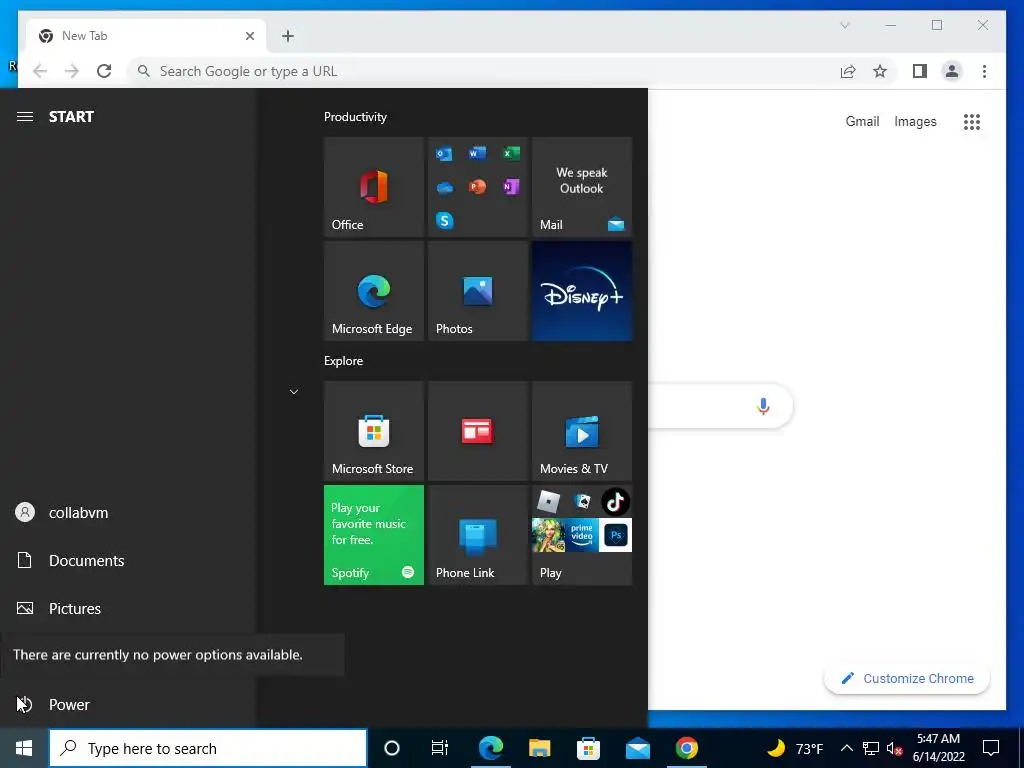Open Task View on the taskbar

440,748
